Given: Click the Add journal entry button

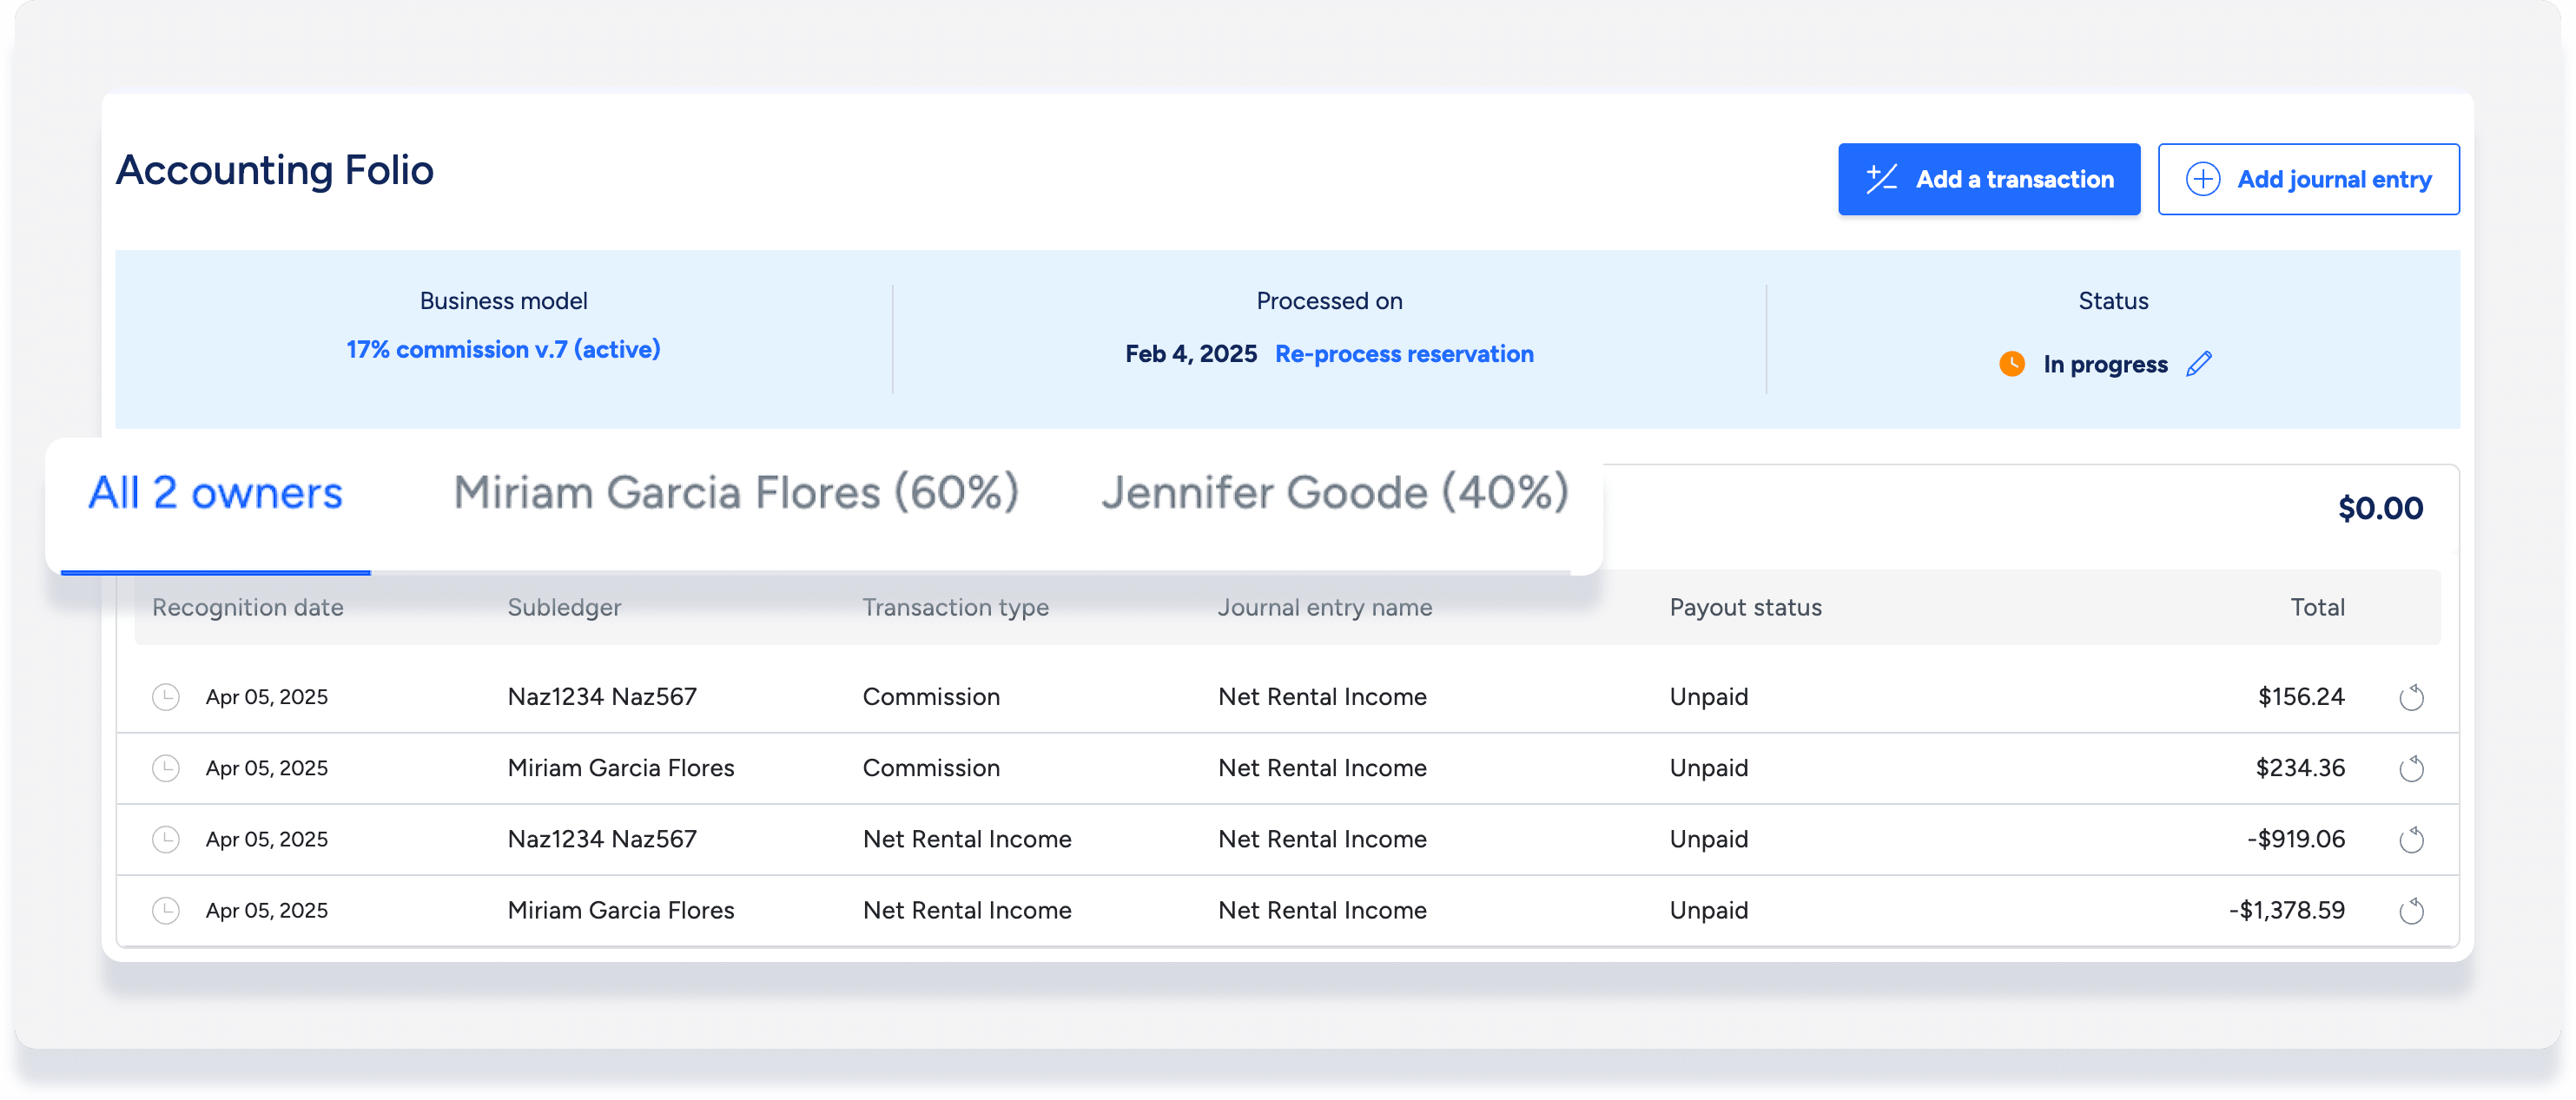Looking at the screenshot, I should coord(2308,179).
